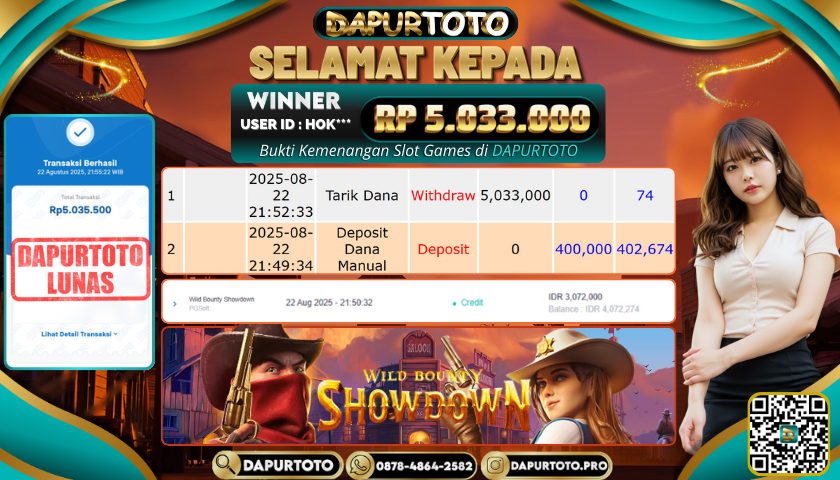Click the Instagram icon beside DAPURTOTO.PRO

495,466
